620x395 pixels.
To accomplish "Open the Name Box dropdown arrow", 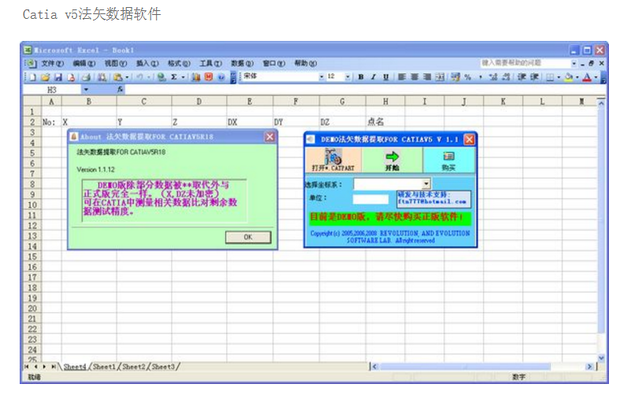I will click(x=86, y=90).
